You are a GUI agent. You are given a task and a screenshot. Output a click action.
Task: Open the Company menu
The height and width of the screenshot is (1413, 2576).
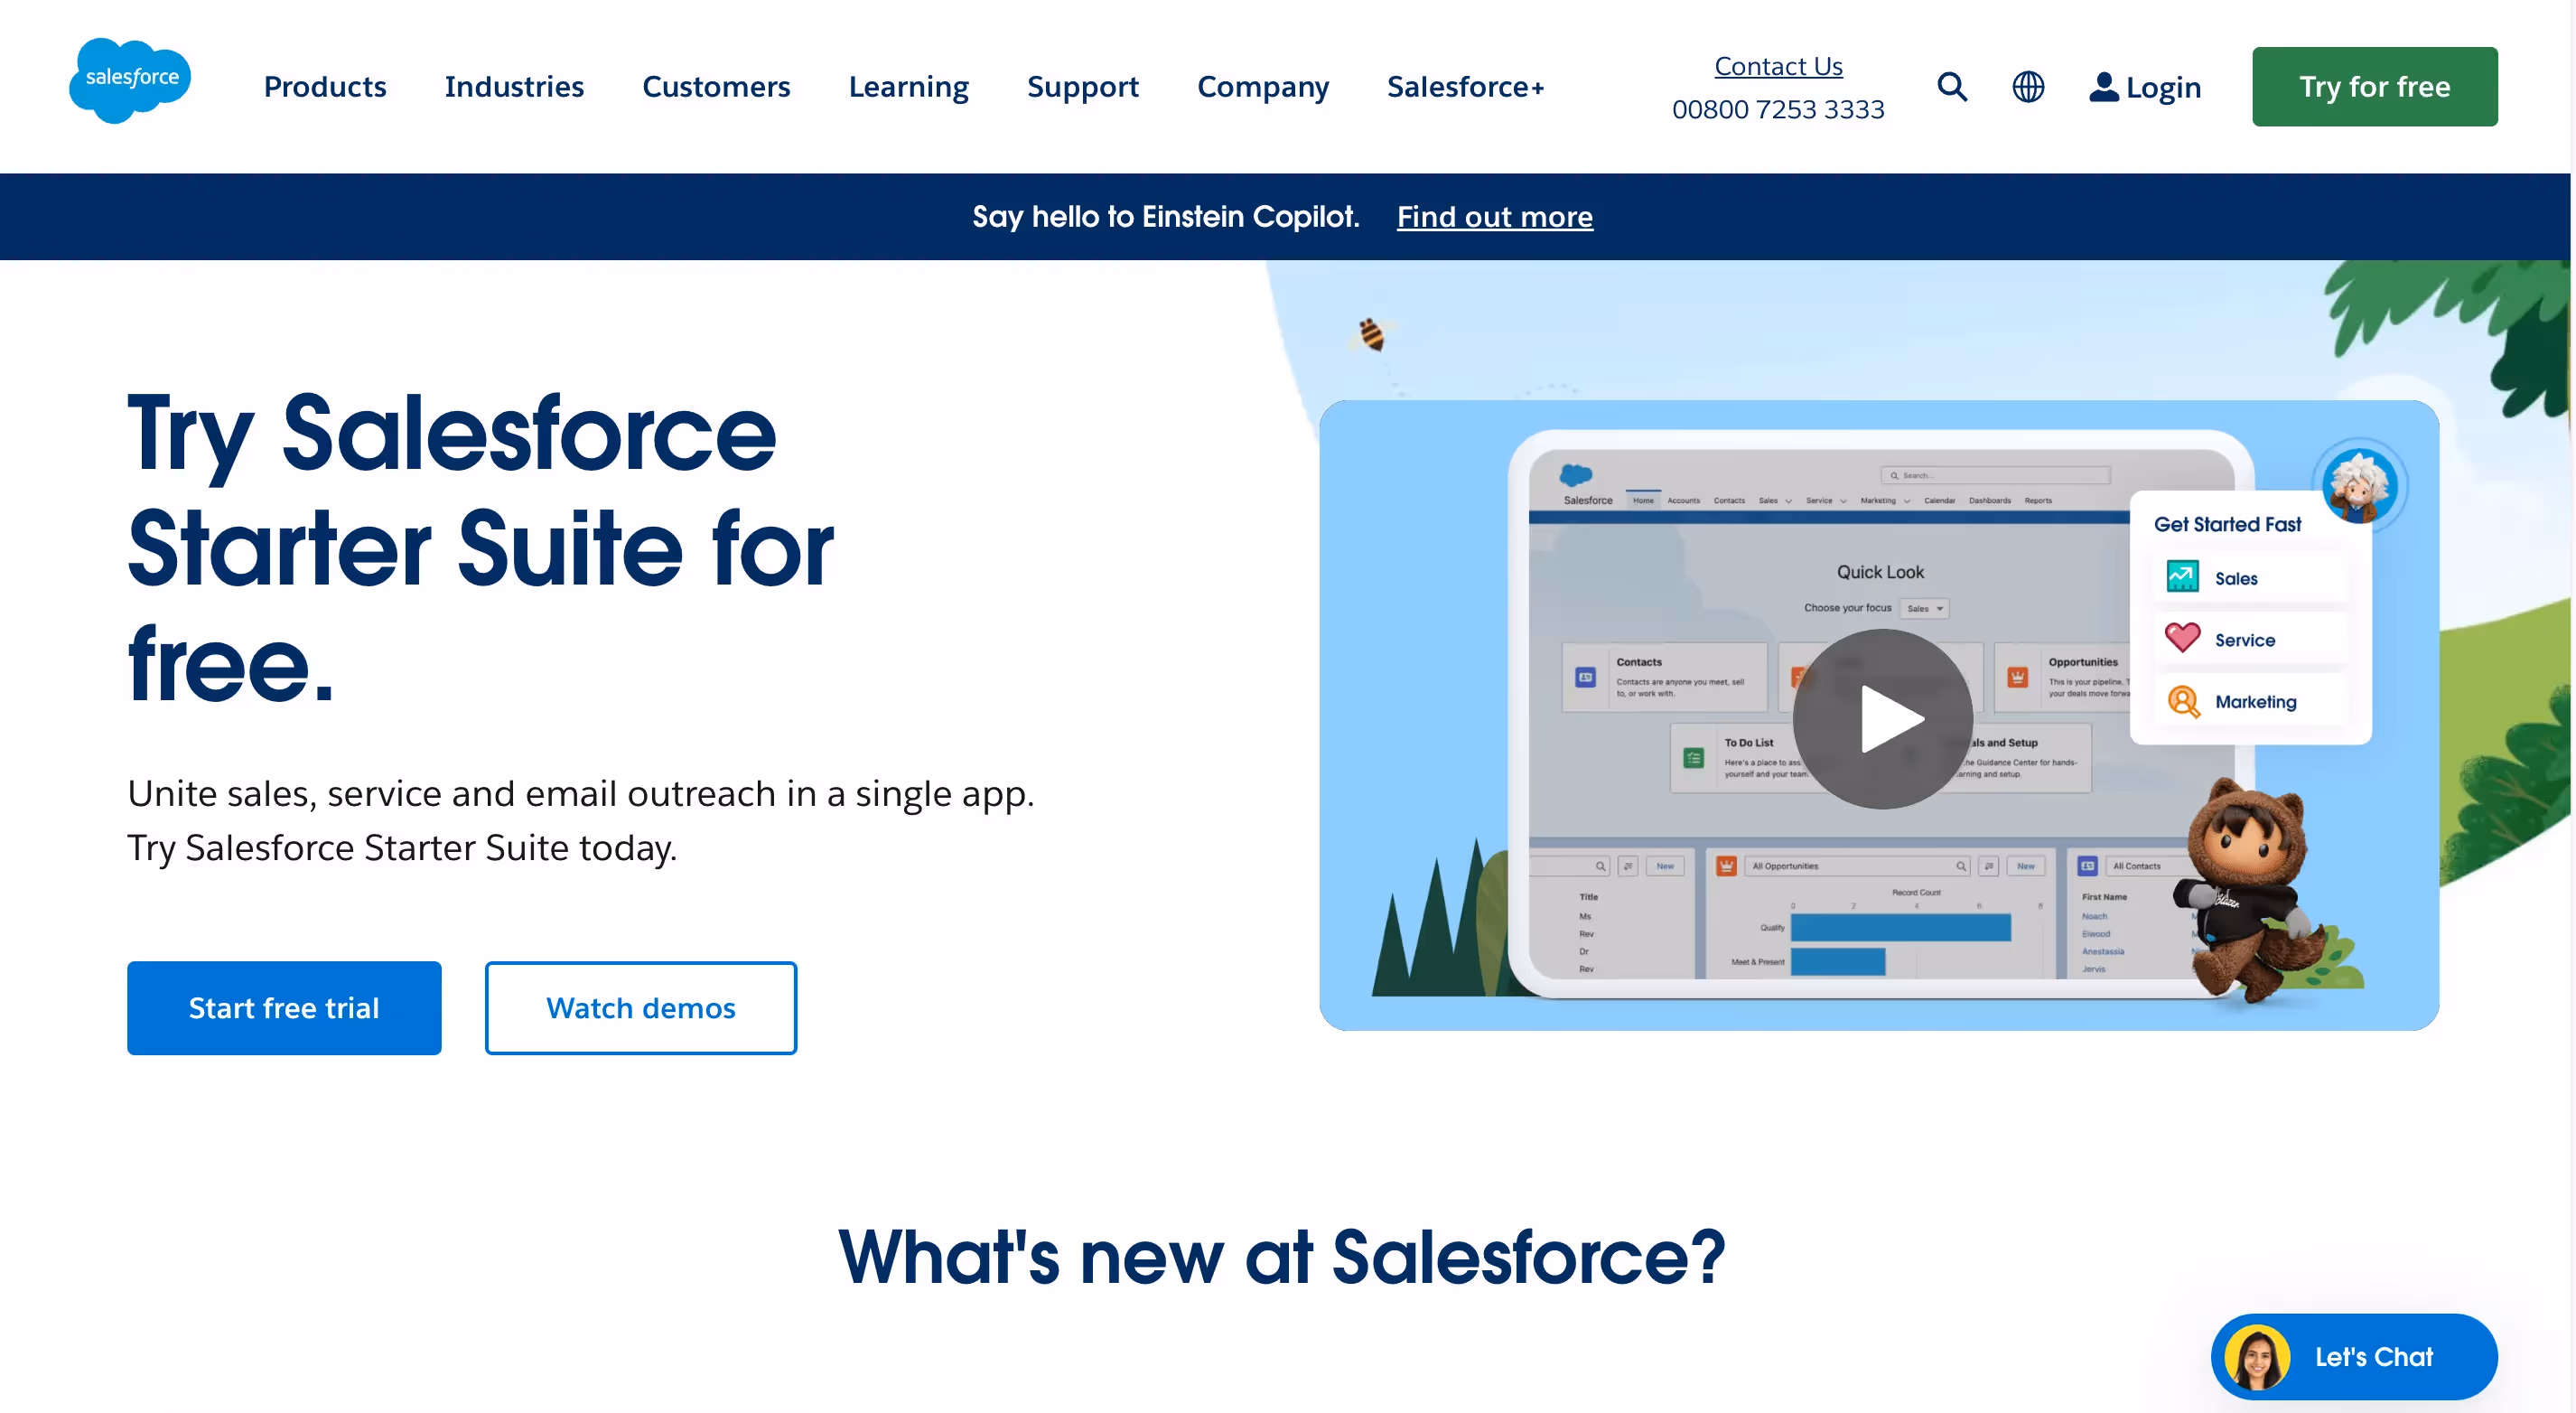coord(1263,87)
